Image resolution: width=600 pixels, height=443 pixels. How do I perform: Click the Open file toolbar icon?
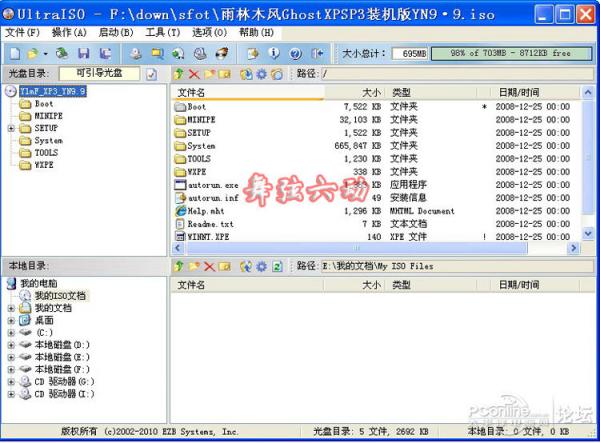[33, 54]
